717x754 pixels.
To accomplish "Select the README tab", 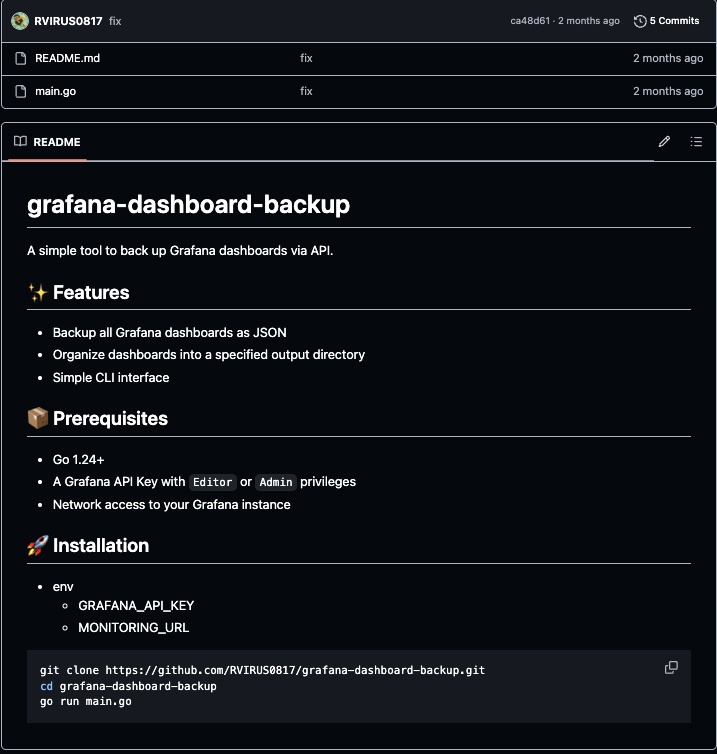I will [x=47, y=142].
